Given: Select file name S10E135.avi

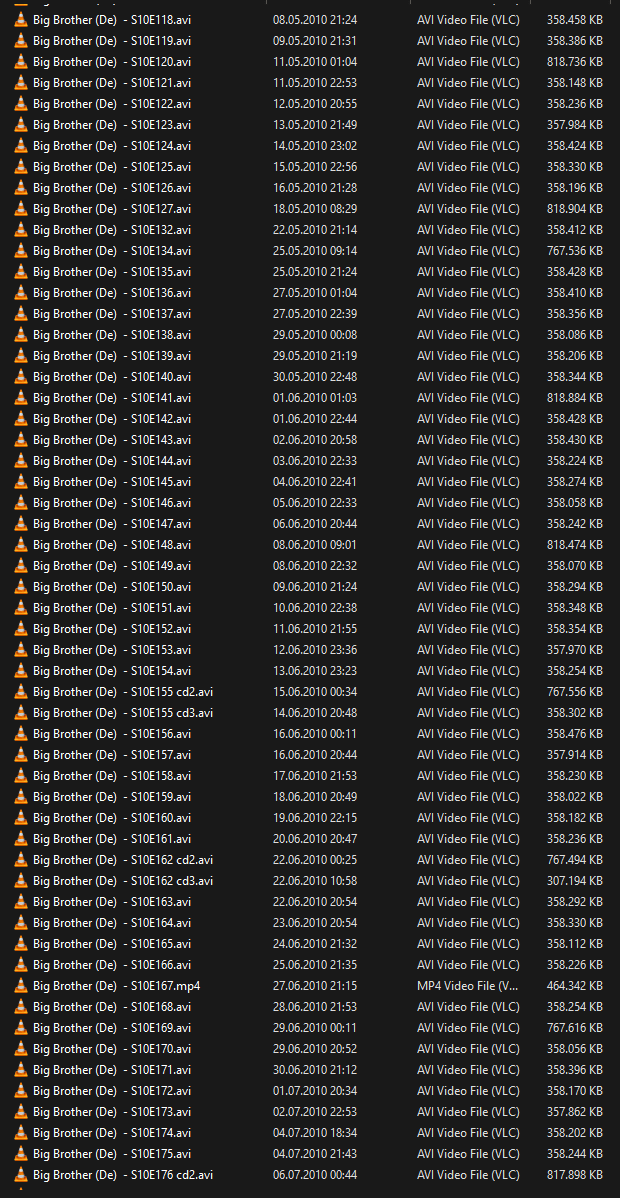Looking at the screenshot, I should pos(112,271).
